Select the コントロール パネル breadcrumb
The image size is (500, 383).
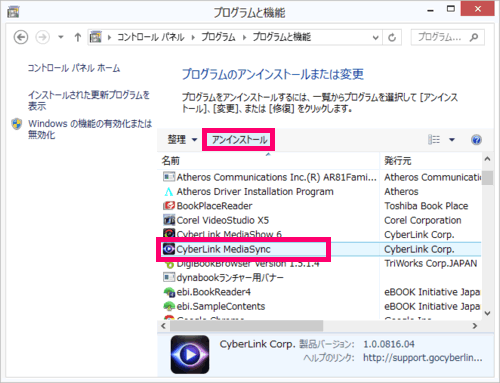[x=151, y=37]
